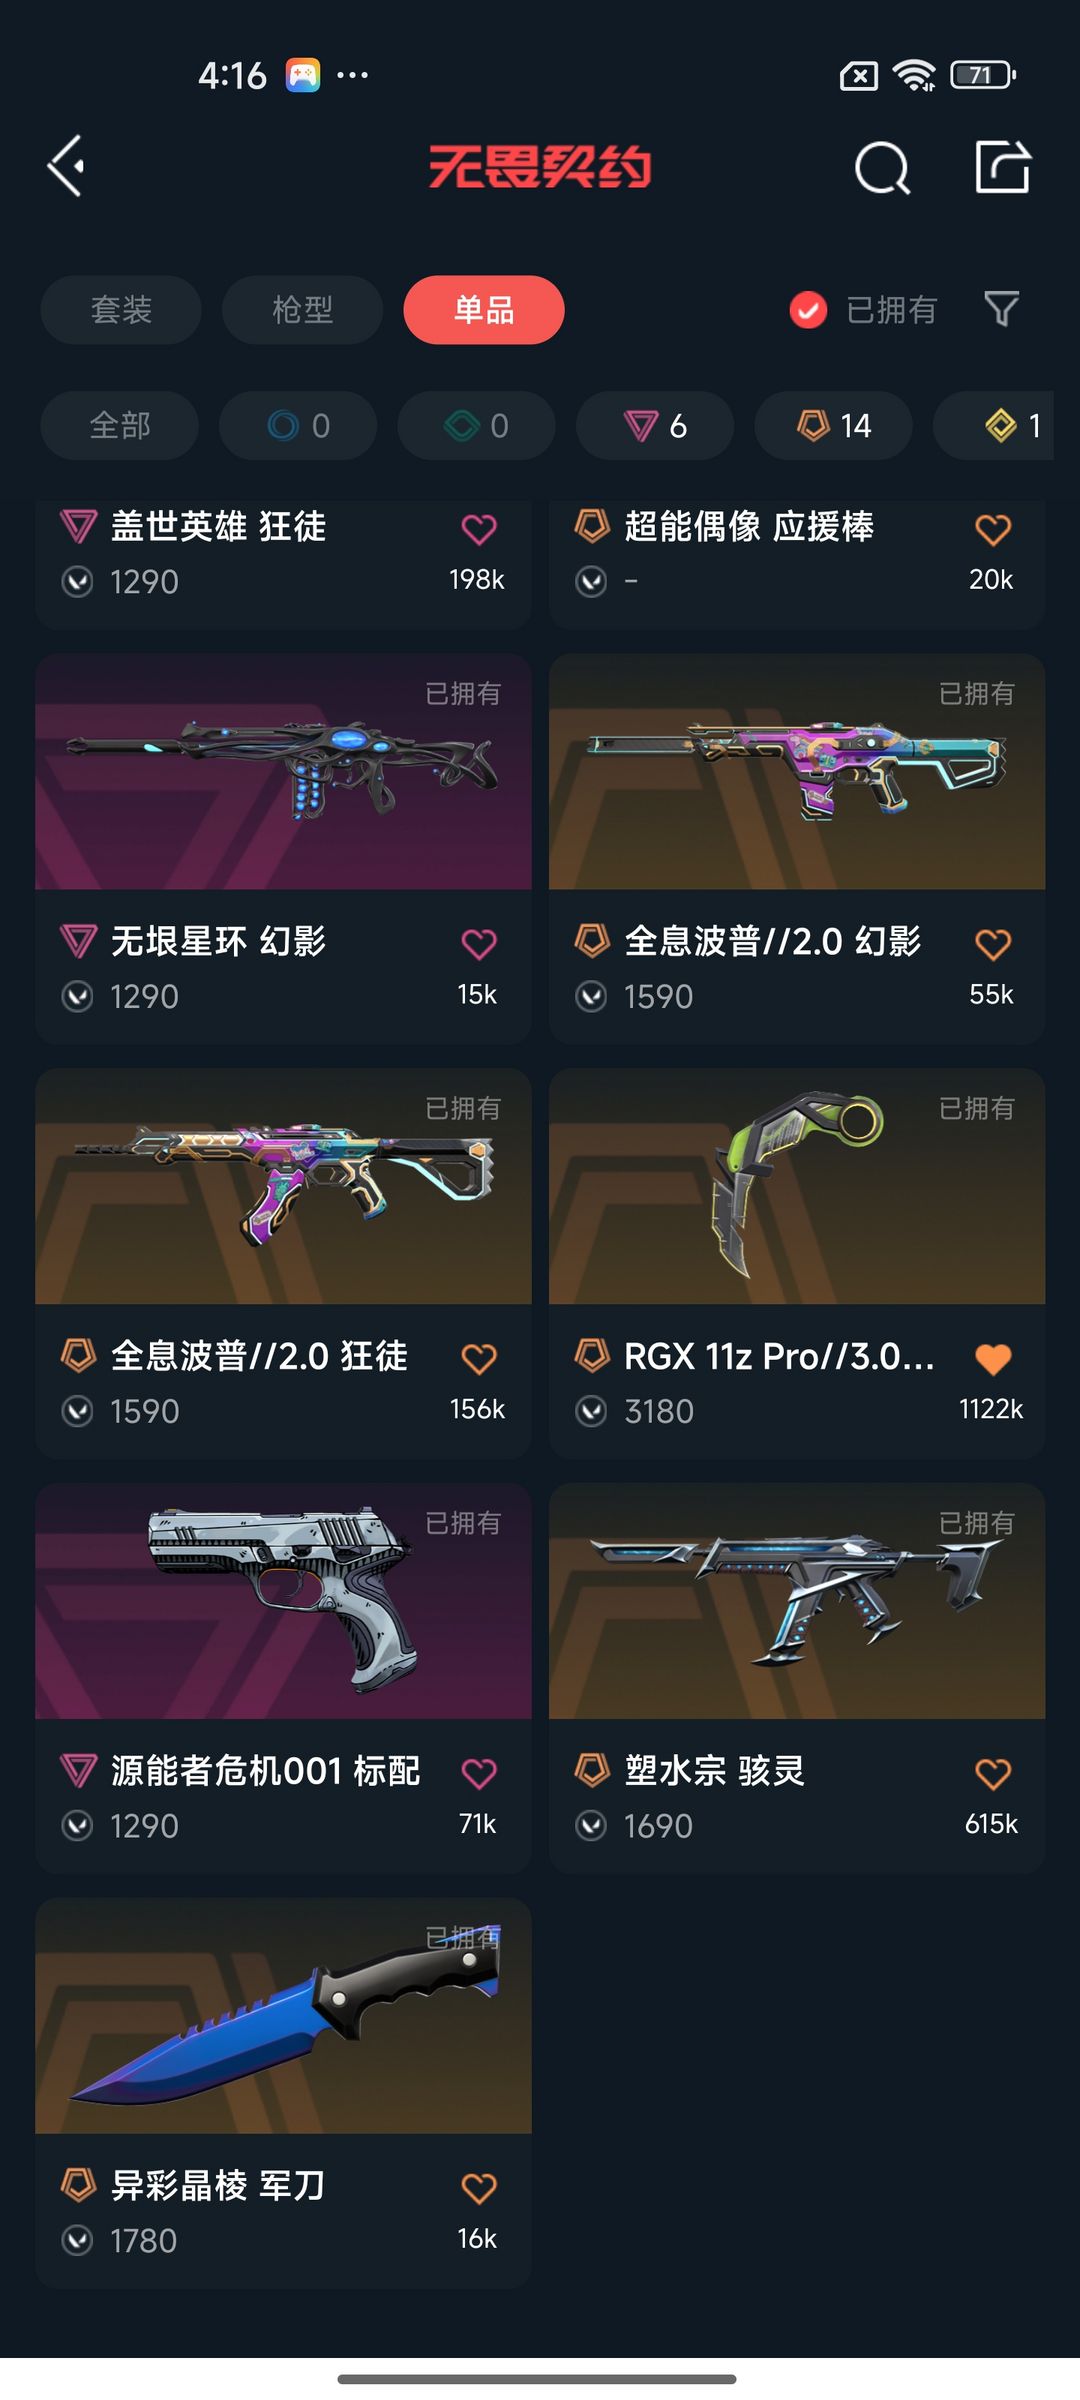Screen dimensions: 1080x2400
Task: Tap the share icon in header
Action: point(1003,166)
